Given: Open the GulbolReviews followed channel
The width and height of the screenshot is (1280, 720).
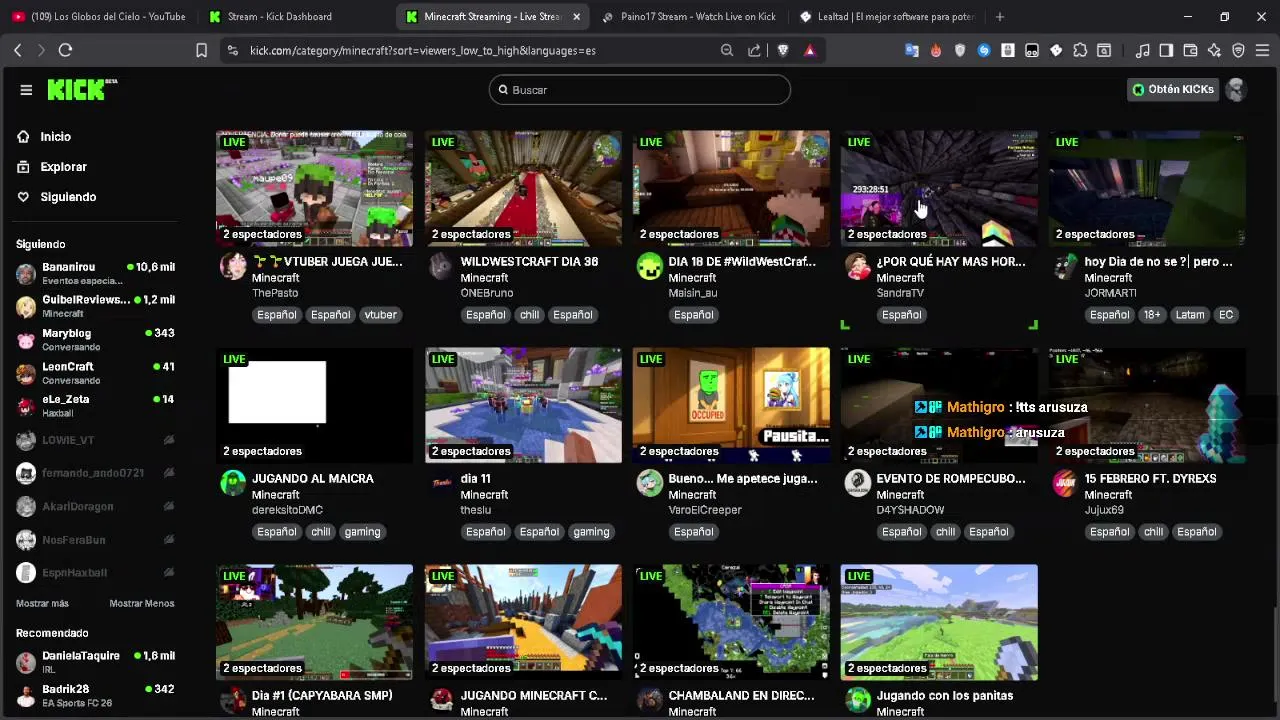Looking at the screenshot, I should pos(95,306).
